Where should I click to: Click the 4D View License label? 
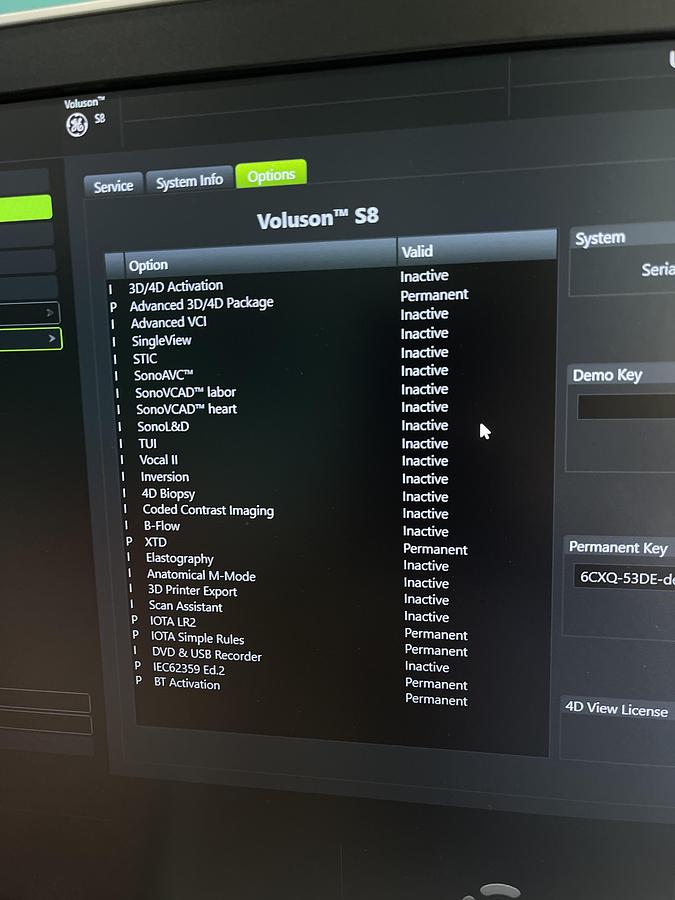tap(616, 709)
